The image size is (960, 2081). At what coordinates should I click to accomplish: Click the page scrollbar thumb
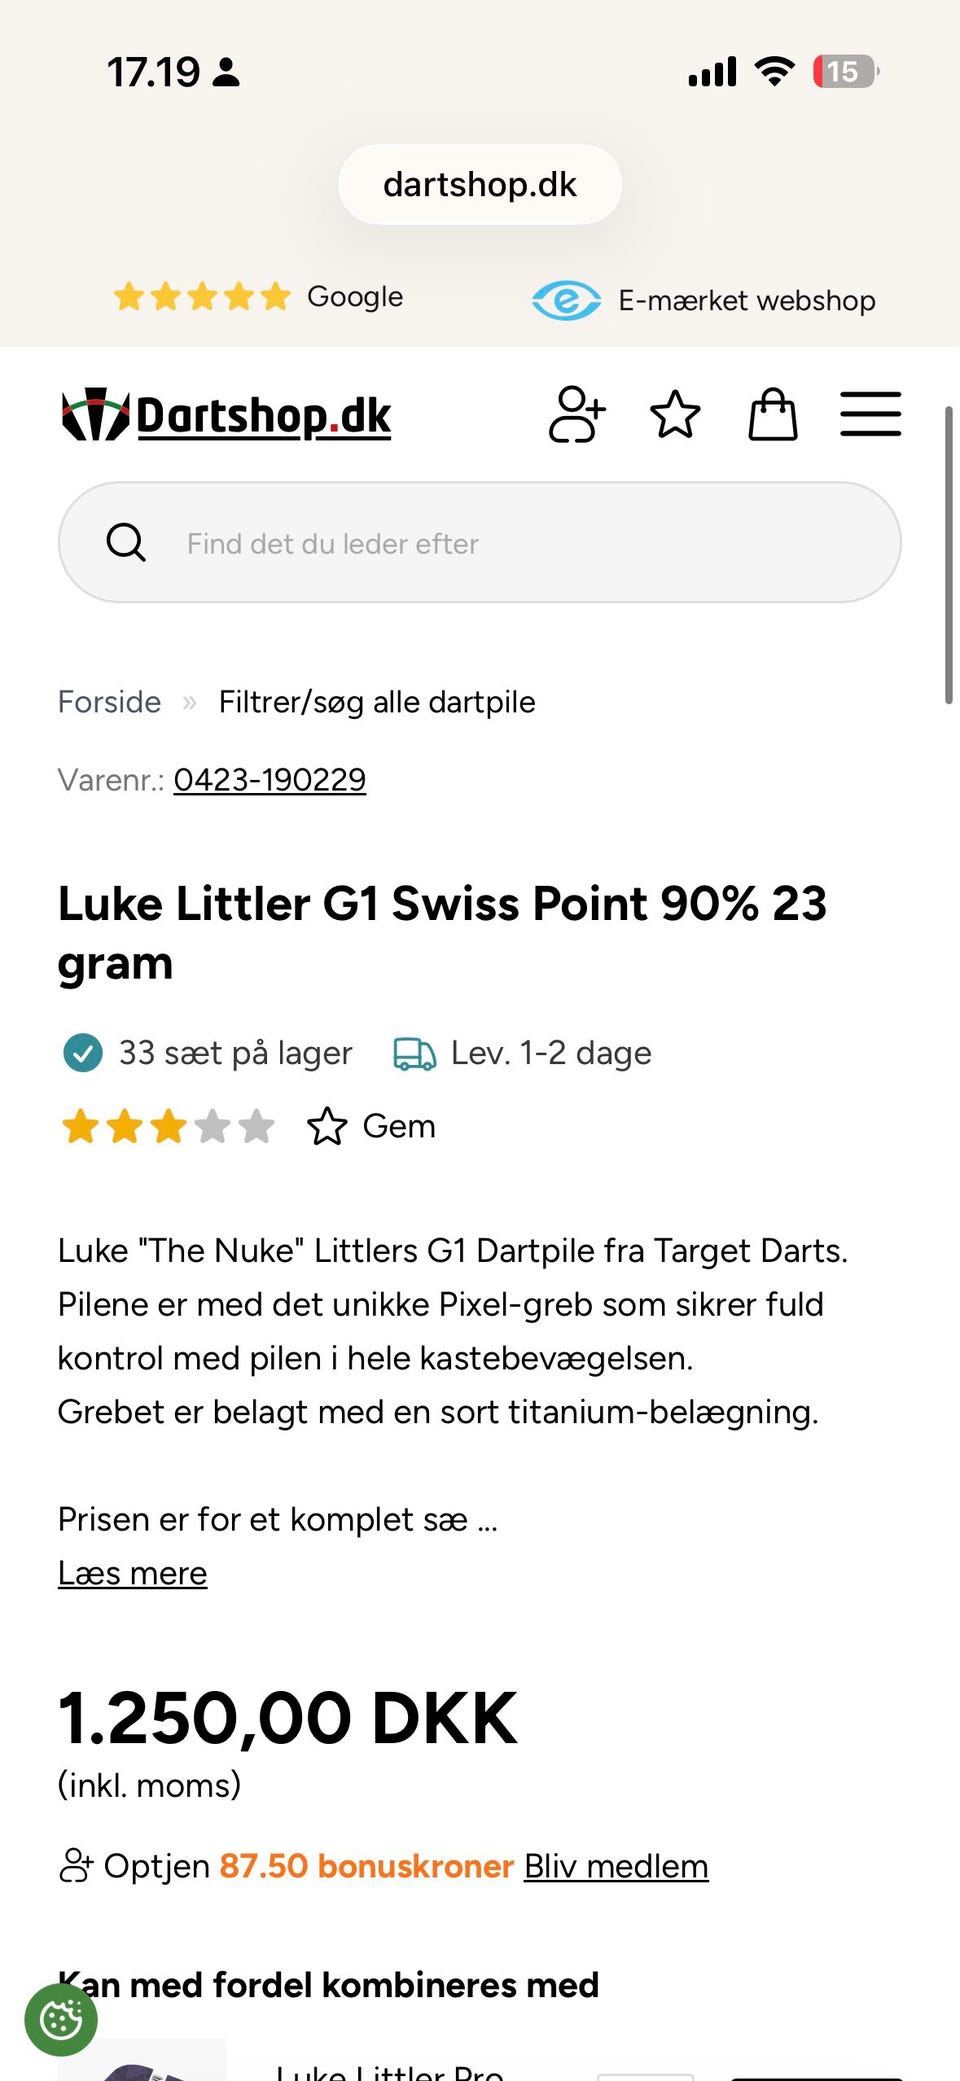point(948,555)
